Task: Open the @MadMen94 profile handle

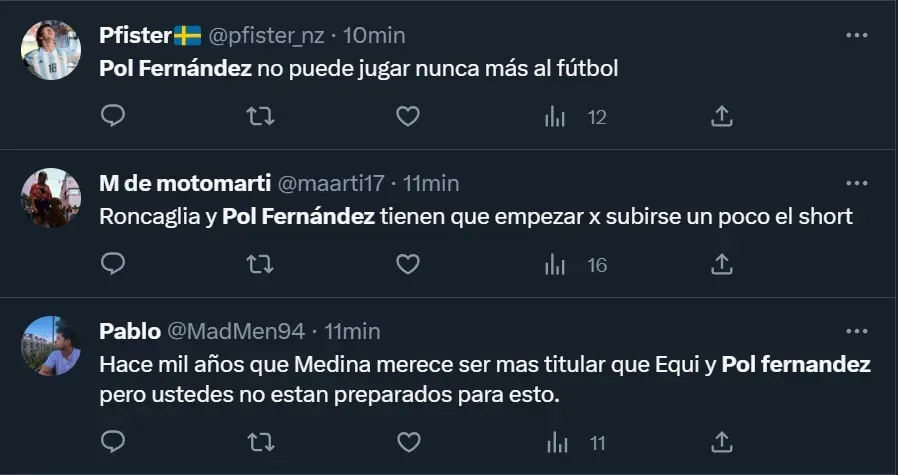Action: click(234, 331)
